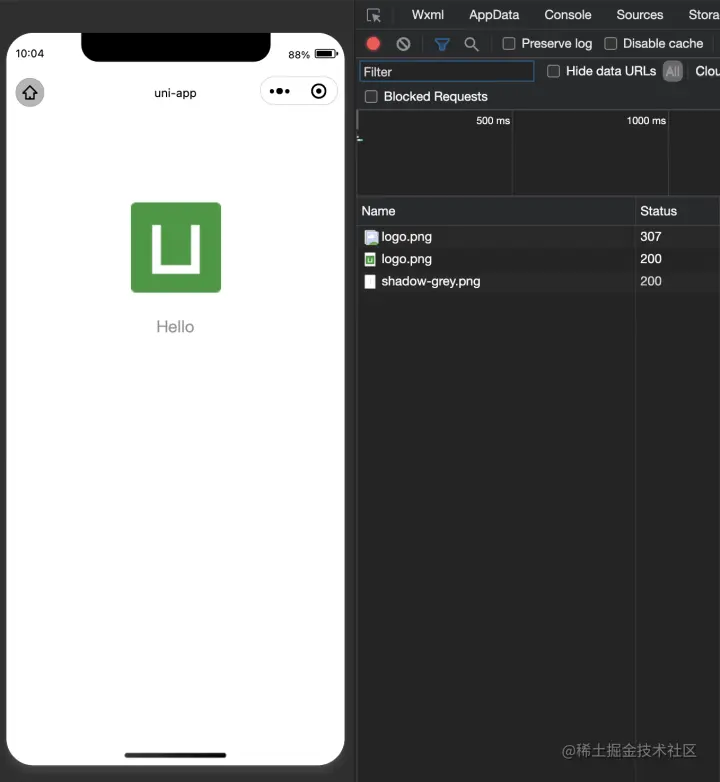Click the uni-app title in simulator

pyautogui.click(x=175, y=93)
